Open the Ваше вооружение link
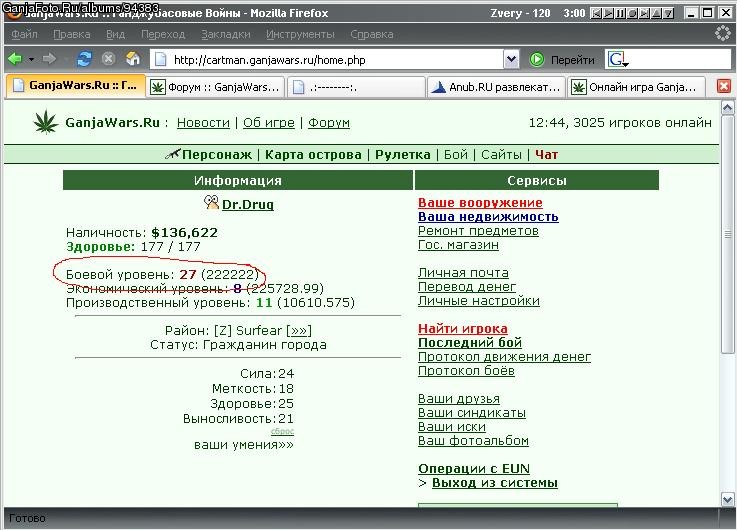737x530 pixels. pos(480,203)
